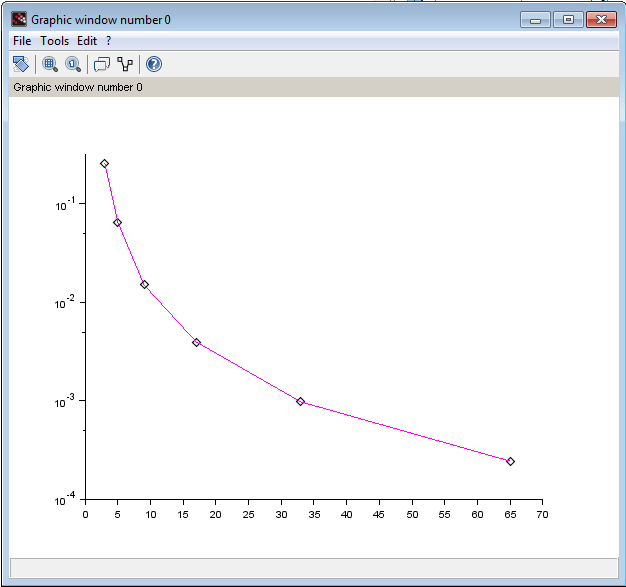
Task: Click the y-axis label 10^-2
Action: click(x=65, y=302)
